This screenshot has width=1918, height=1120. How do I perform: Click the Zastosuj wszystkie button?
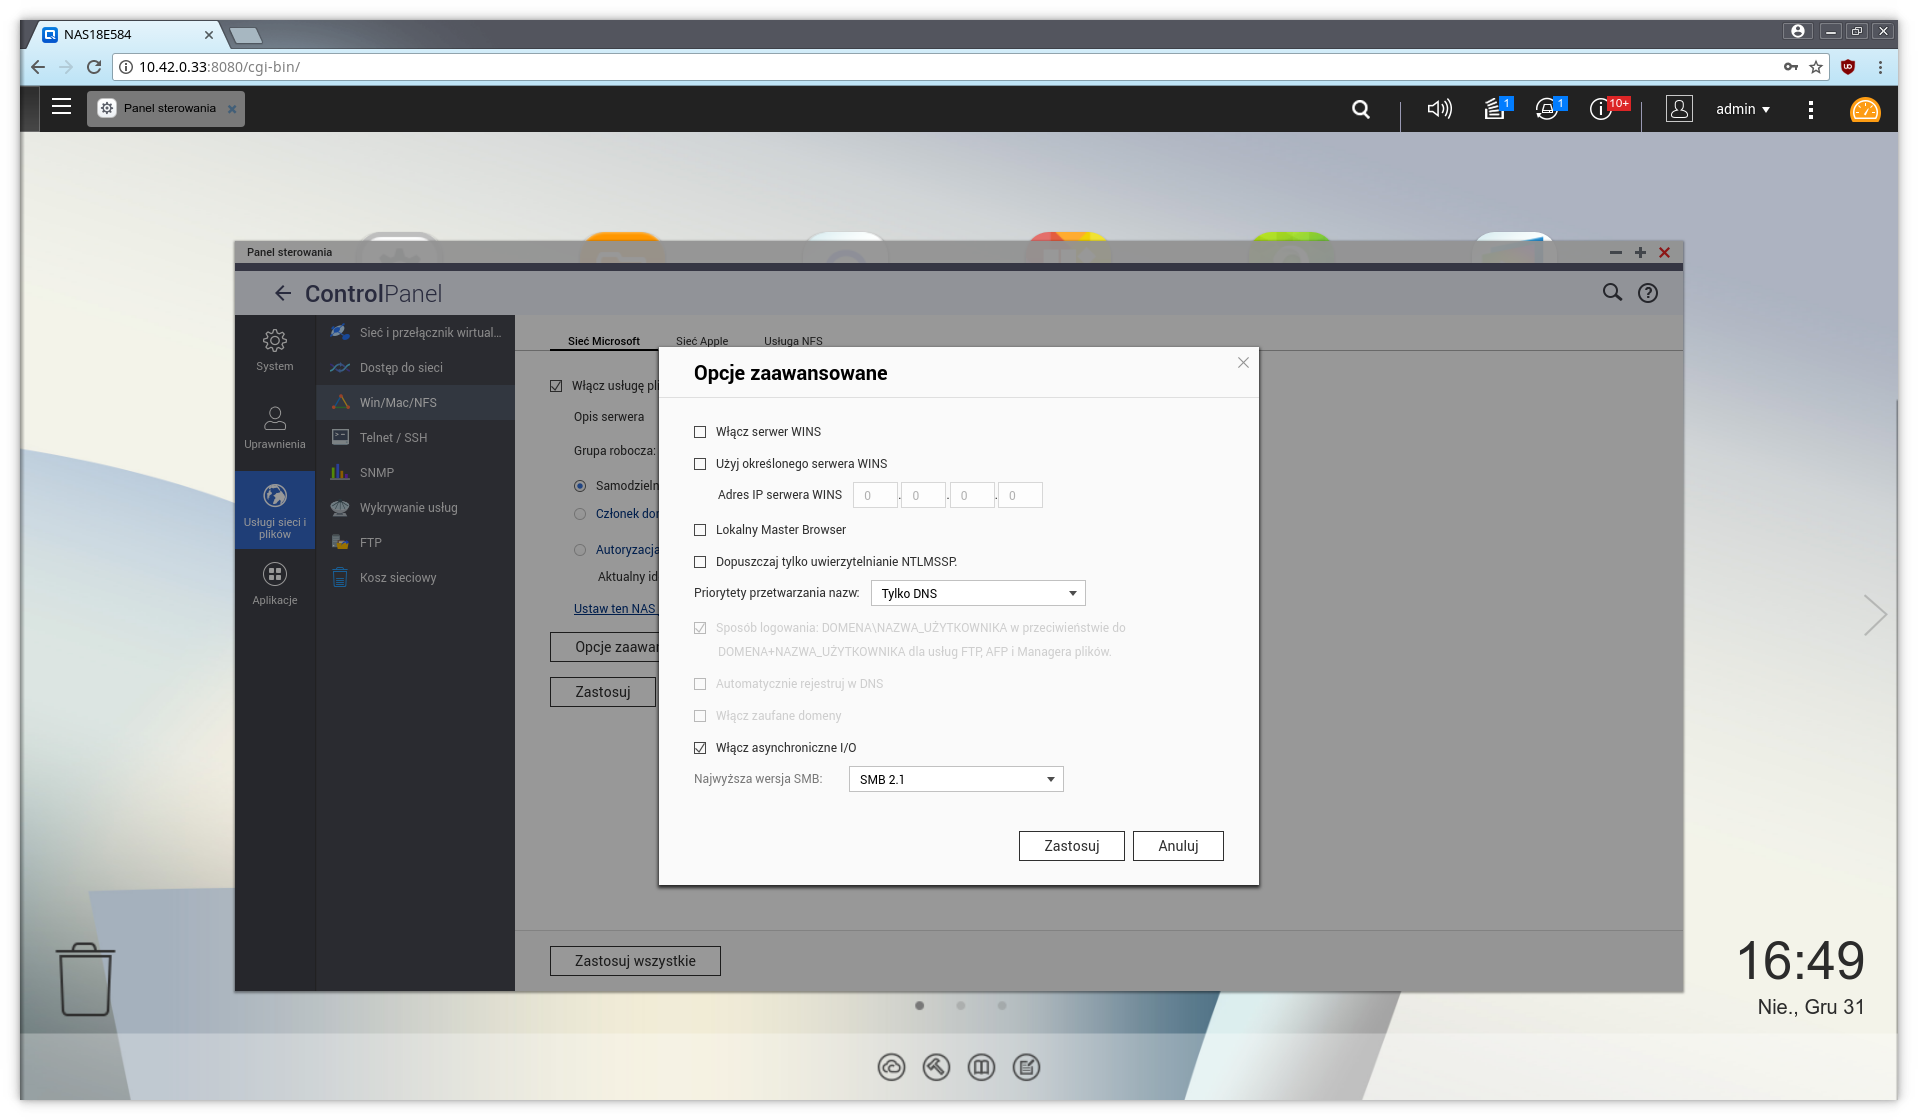tap(635, 960)
